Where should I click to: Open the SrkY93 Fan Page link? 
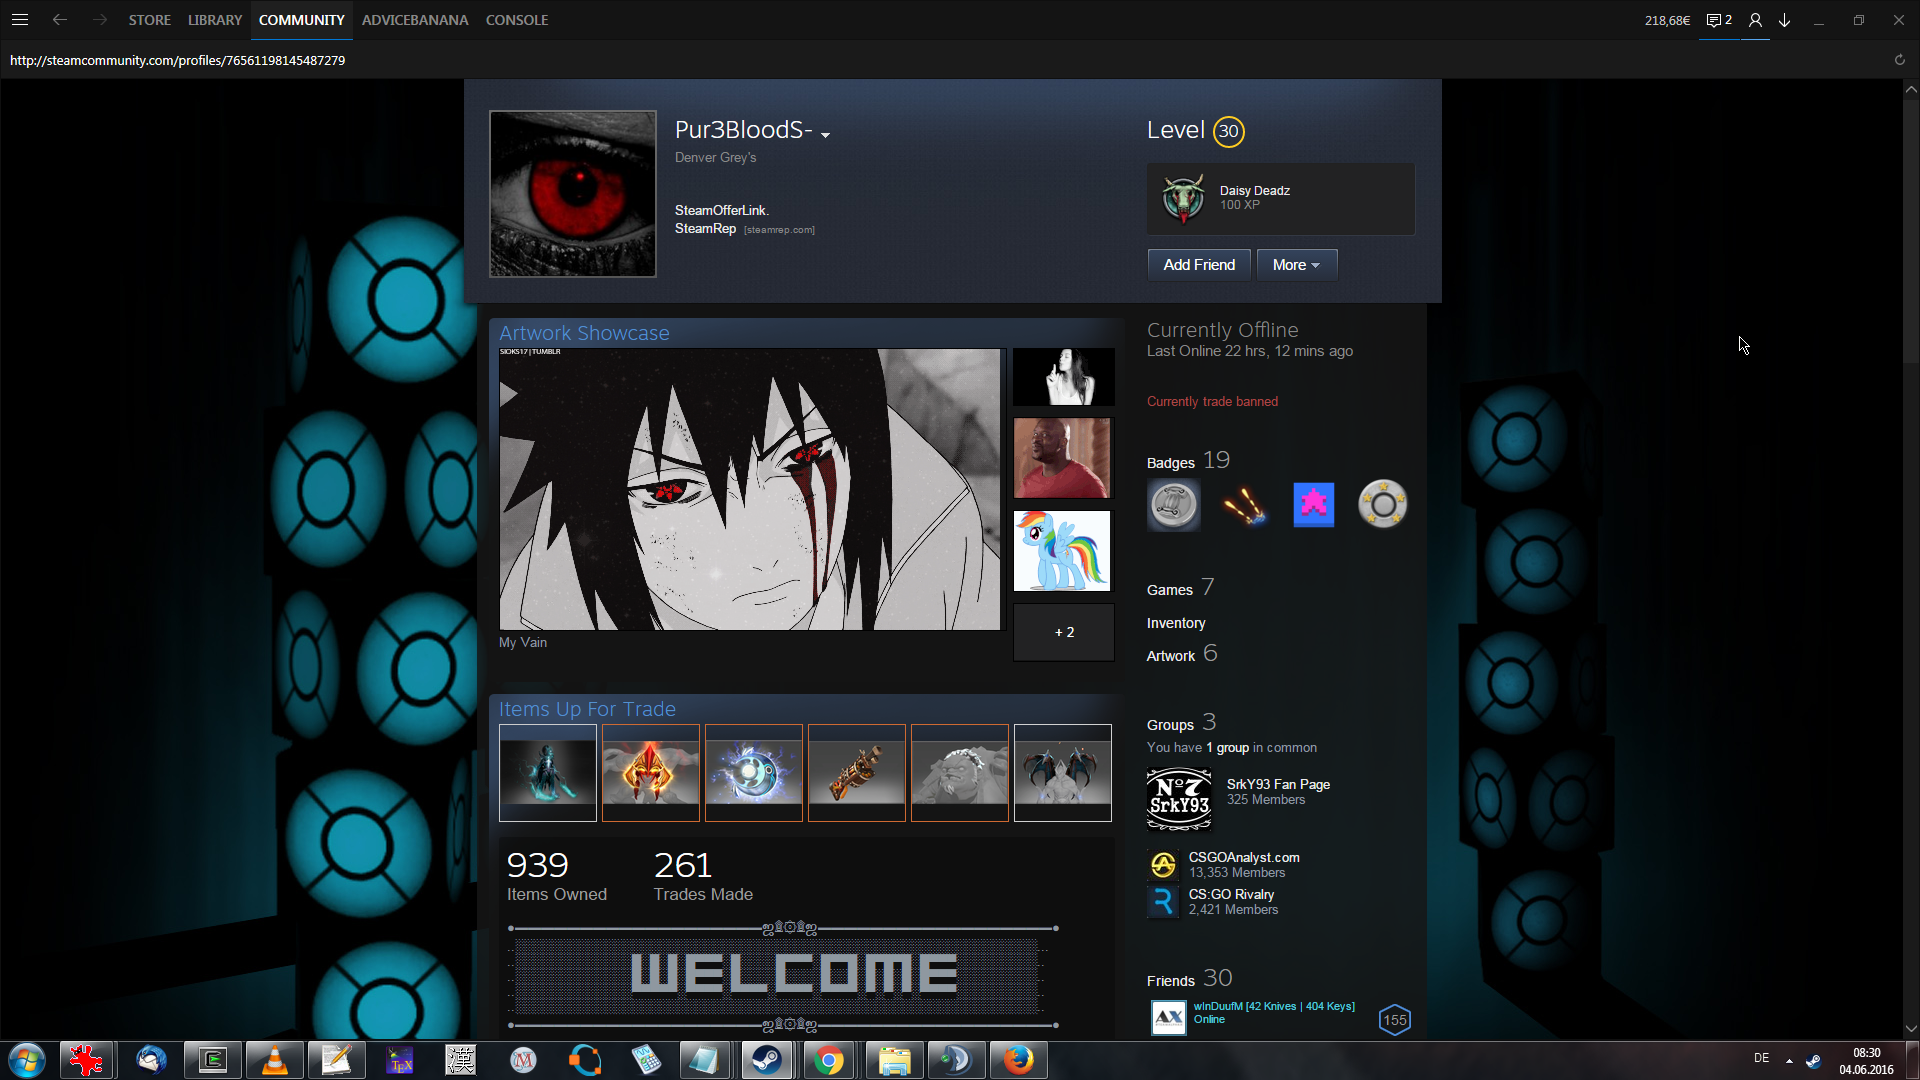(x=1277, y=784)
